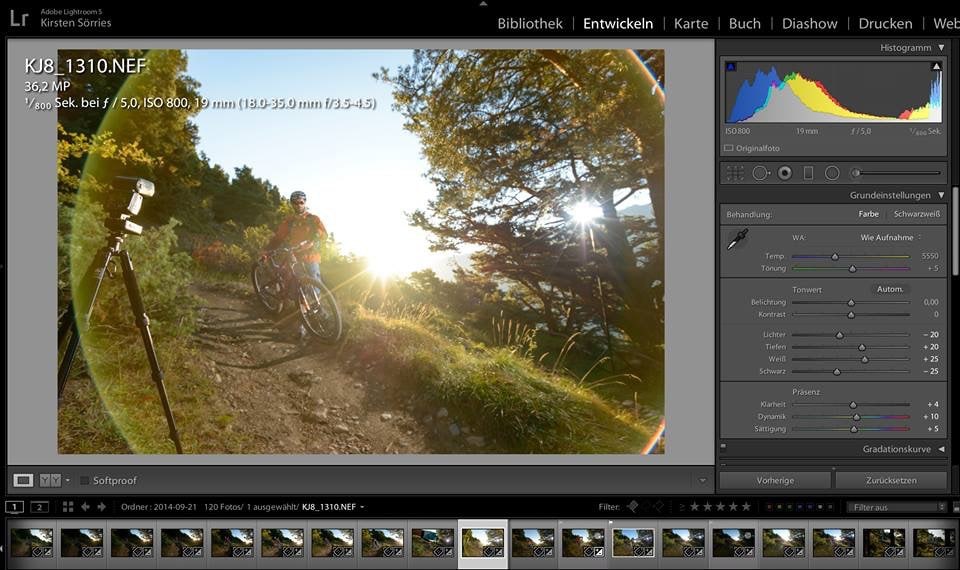Screen dimensions: 960x570
Task: Choose Farbe treatment
Action: click(x=868, y=214)
